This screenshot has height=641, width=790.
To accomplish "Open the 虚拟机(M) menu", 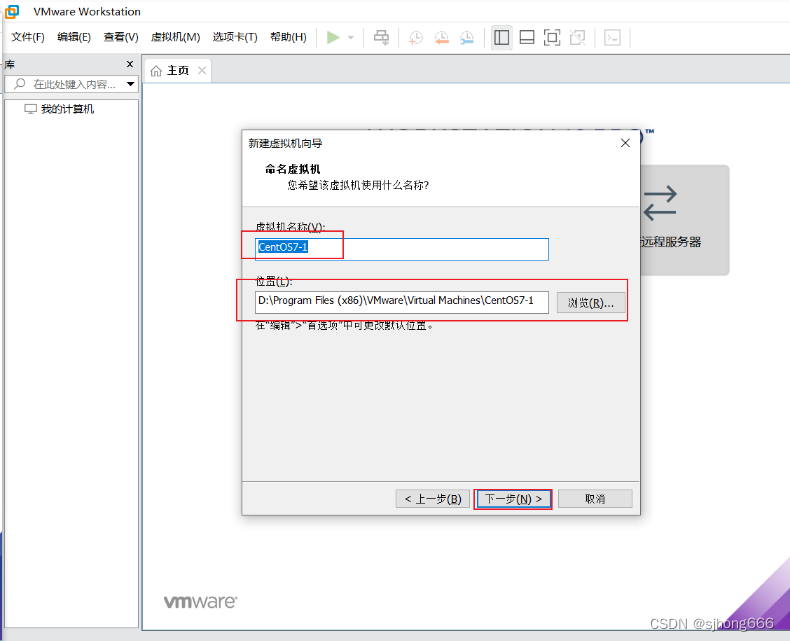I will [x=175, y=37].
